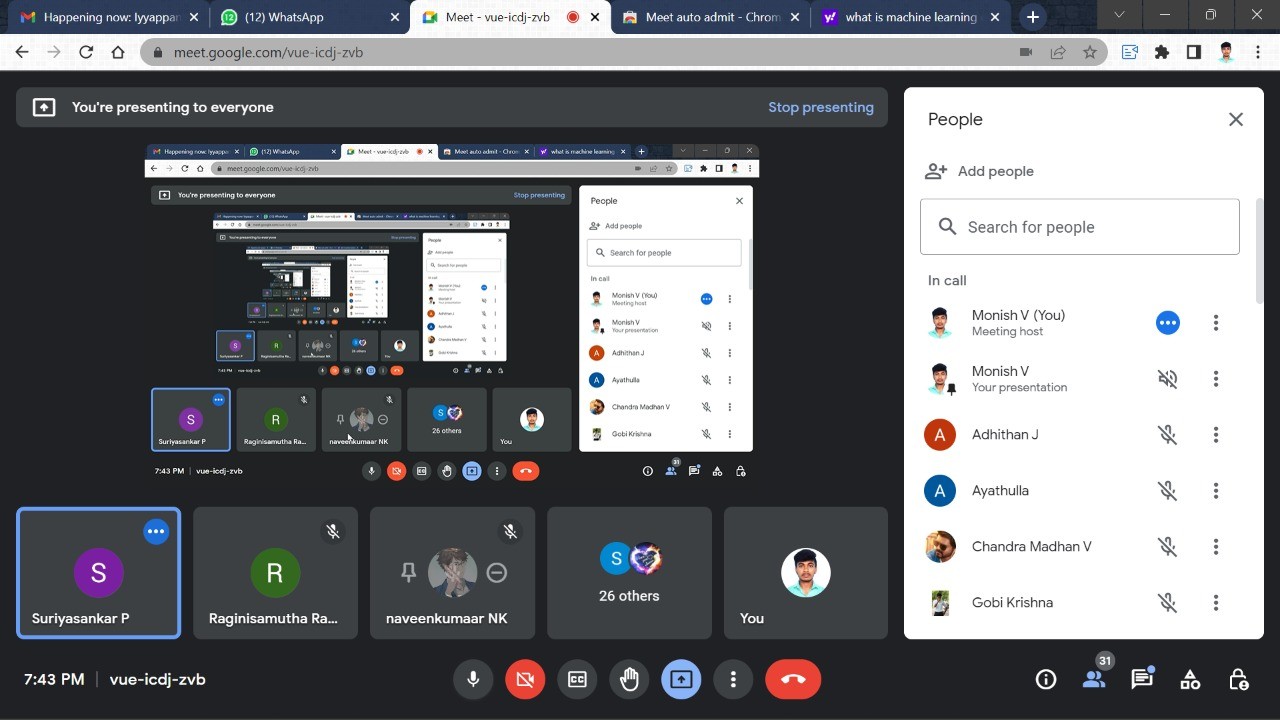This screenshot has height=720, width=1280.
Task: Click the raise hand icon
Action: [629, 679]
